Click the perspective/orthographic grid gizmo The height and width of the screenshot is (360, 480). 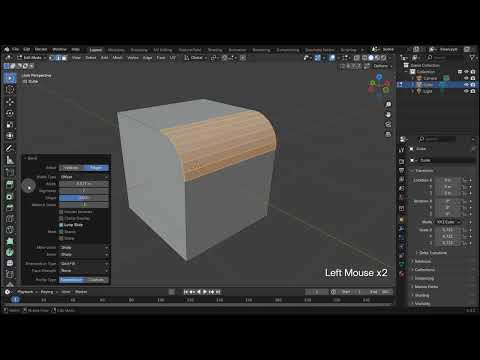[388, 134]
